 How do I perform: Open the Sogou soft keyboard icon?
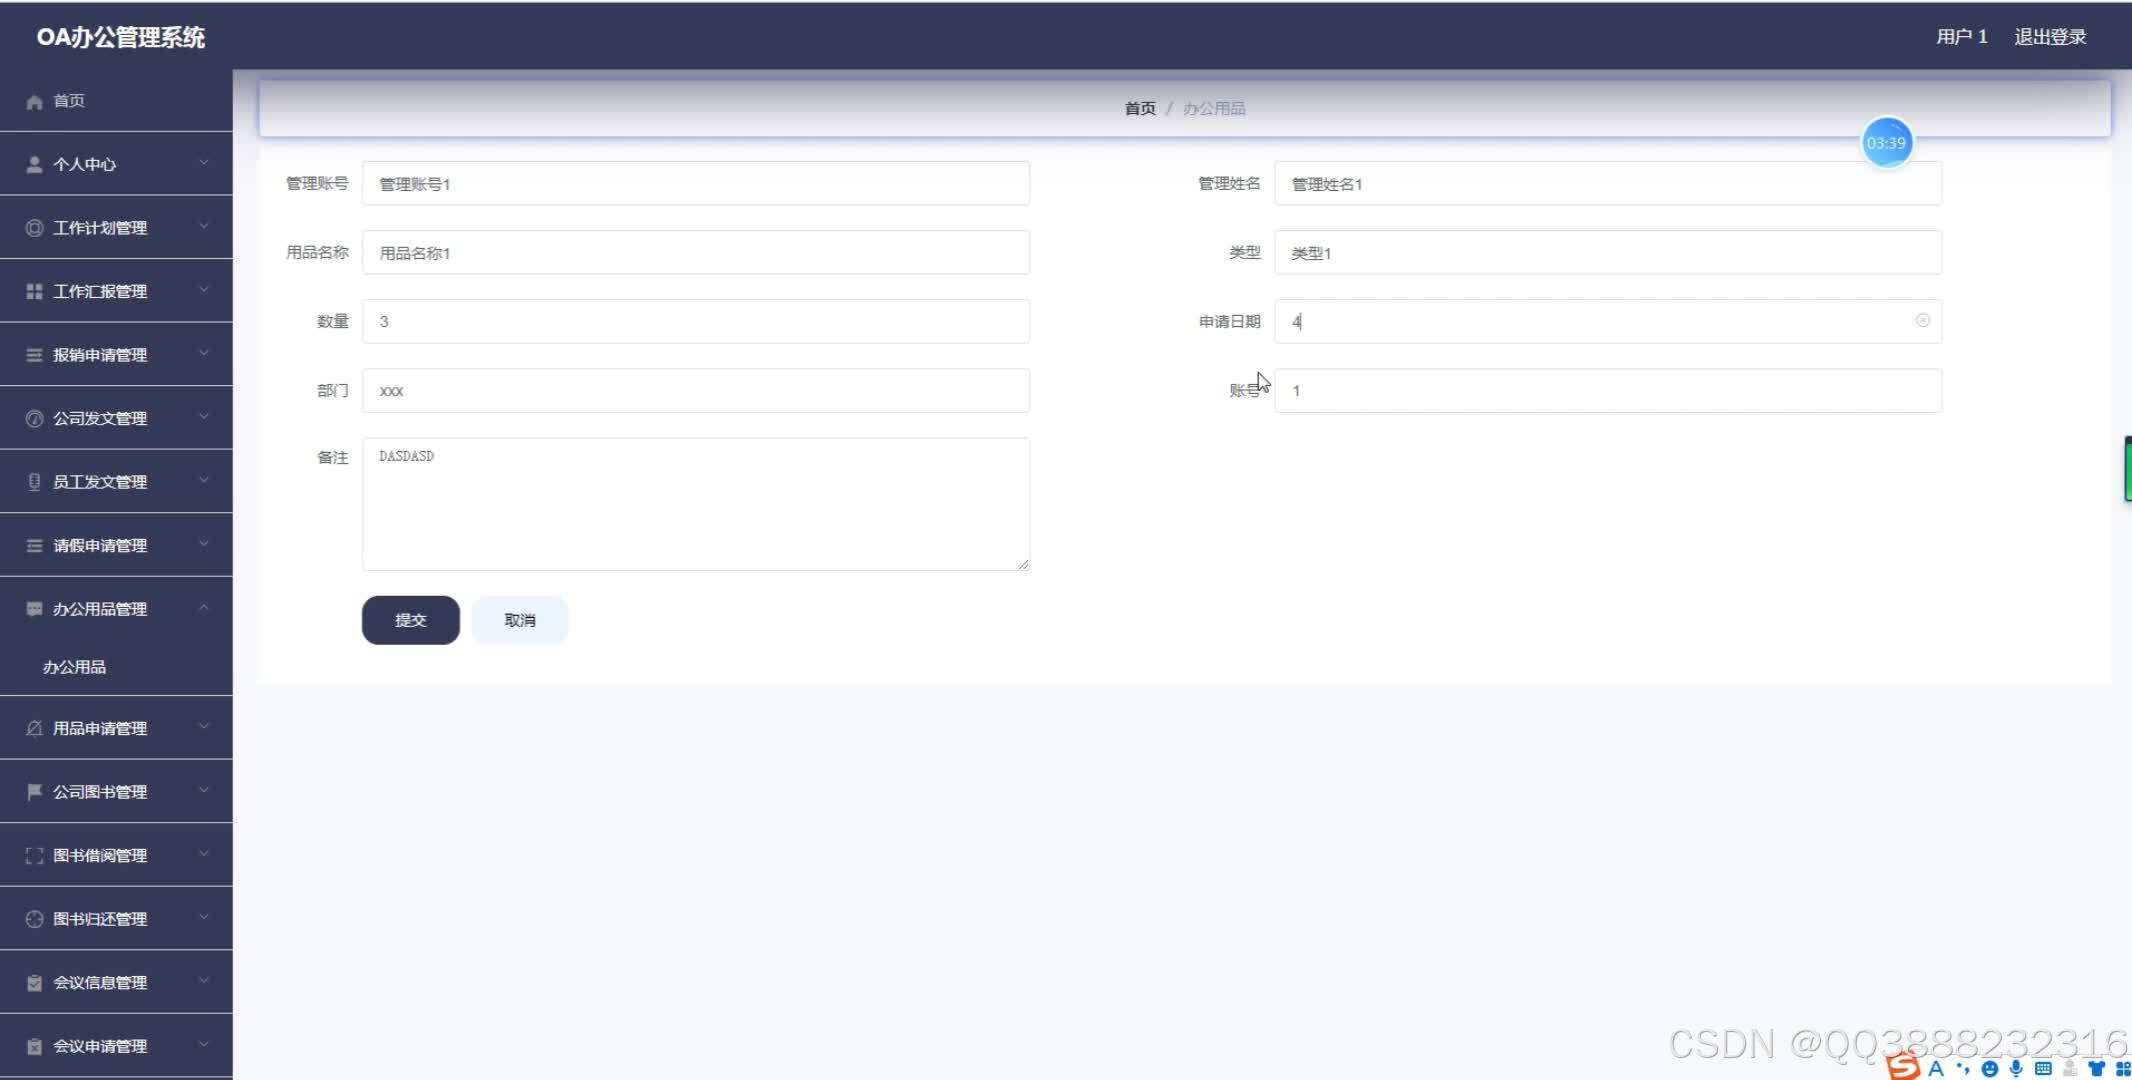coord(2043,1068)
